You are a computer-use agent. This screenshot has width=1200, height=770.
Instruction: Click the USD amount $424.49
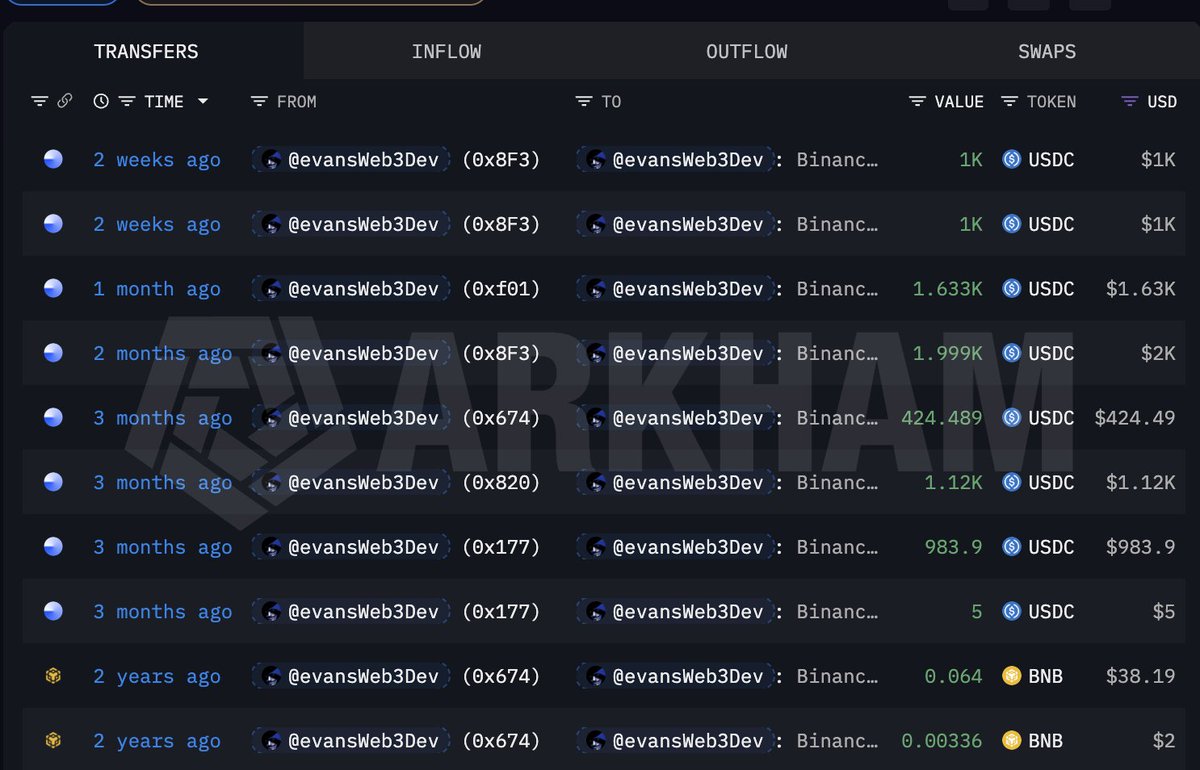point(1135,417)
